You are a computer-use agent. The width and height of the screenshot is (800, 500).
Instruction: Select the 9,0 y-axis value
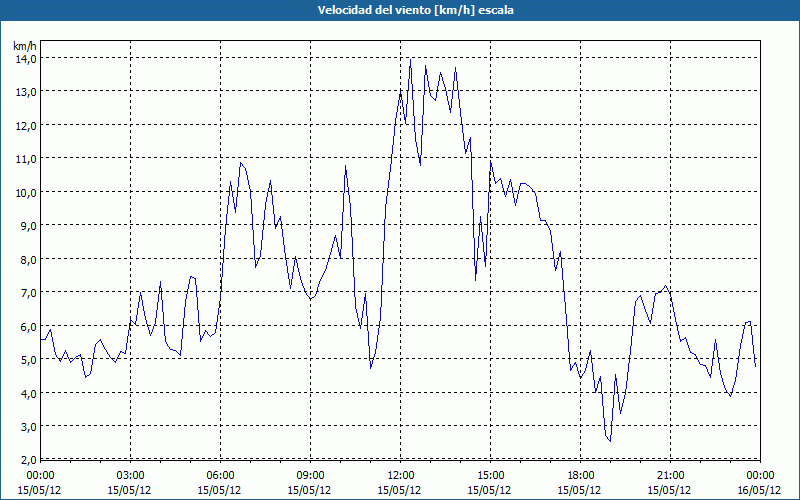(x=28, y=226)
